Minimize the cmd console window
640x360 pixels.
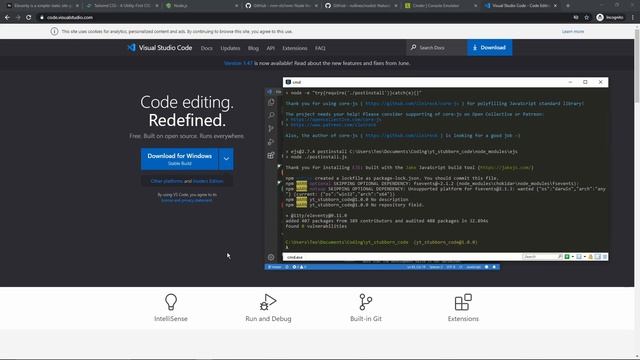click(570, 82)
